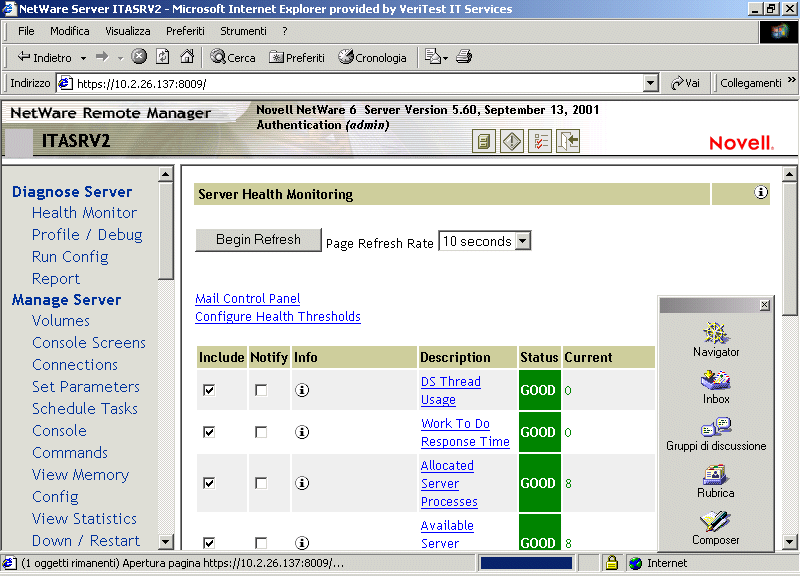Open Gruppi di discussione icon
The image size is (800, 576).
[x=715, y=427]
